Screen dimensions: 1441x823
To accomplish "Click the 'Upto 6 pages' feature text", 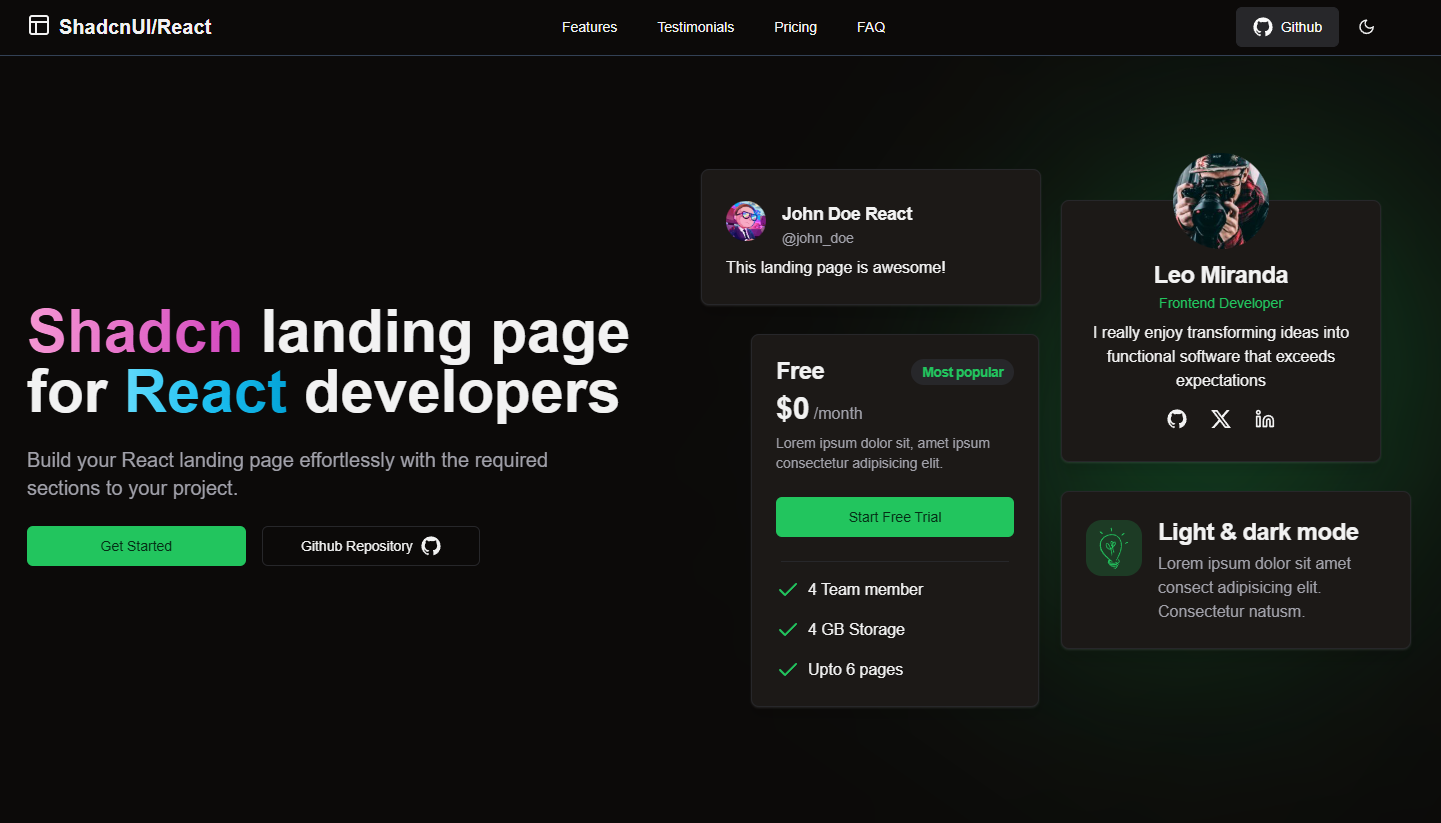I will (855, 669).
